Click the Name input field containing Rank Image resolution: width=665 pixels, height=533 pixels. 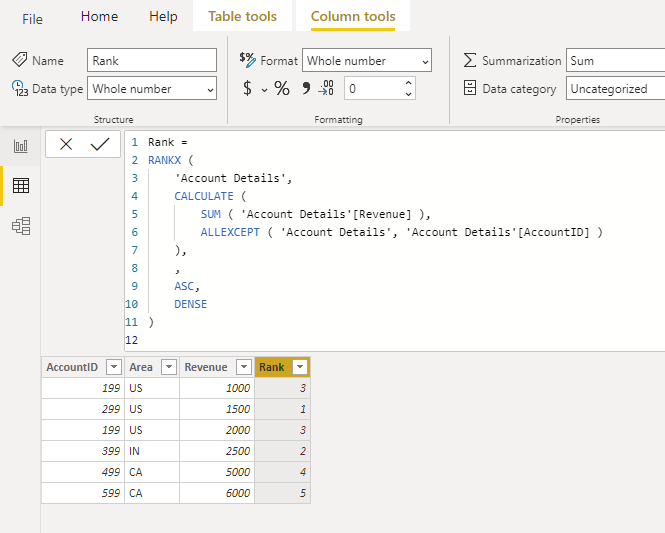pos(152,60)
